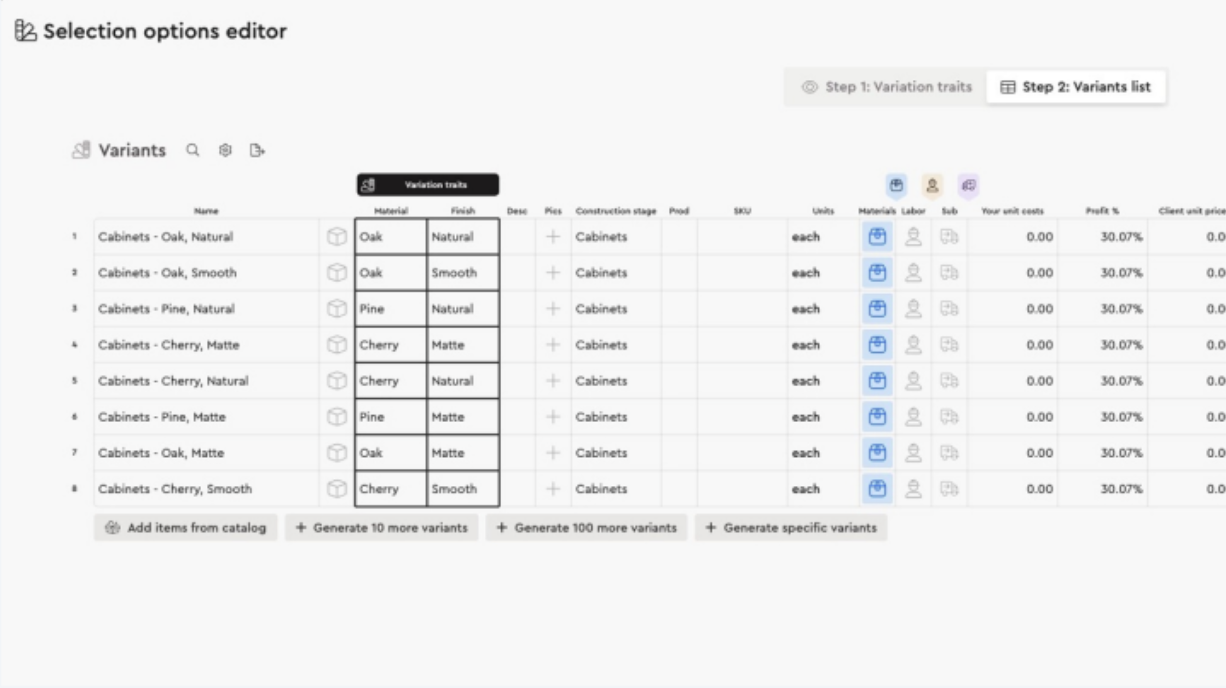Toggle the Sub cost type header icon

coord(968,185)
